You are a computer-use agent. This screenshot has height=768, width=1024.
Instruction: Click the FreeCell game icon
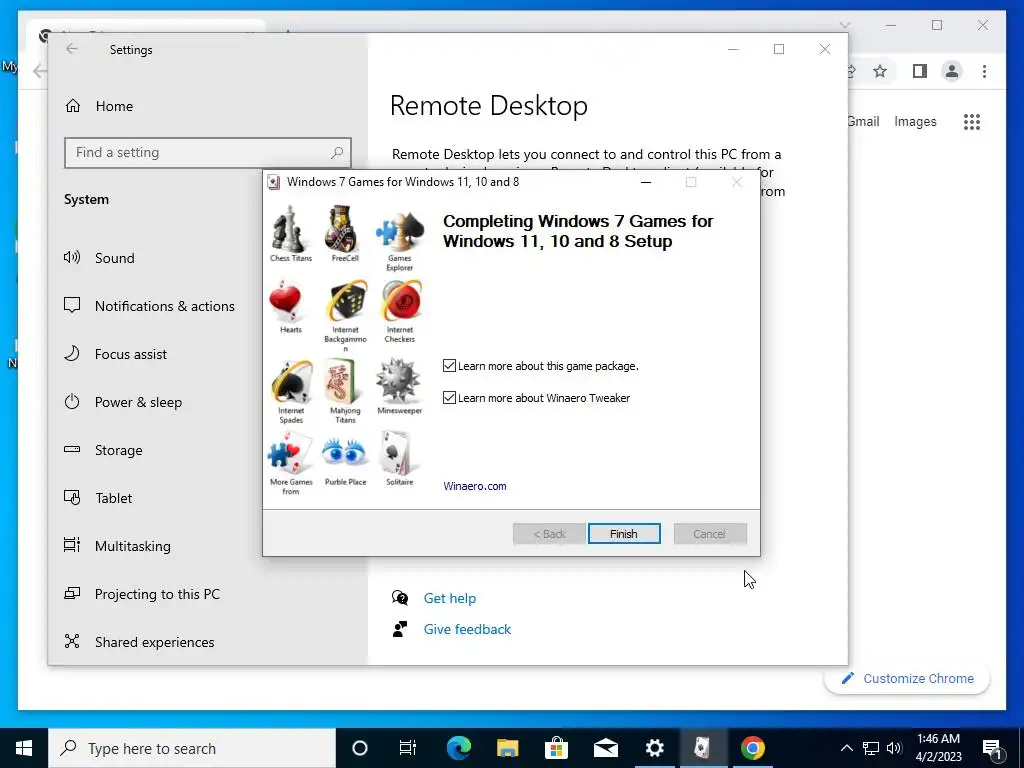point(342,229)
